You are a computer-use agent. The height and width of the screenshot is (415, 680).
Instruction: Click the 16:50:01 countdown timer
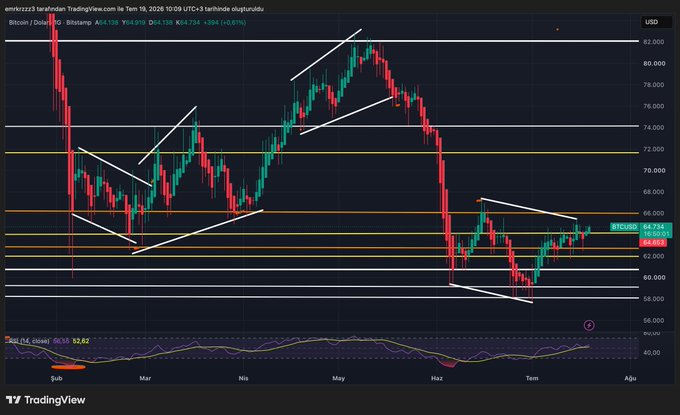pos(656,234)
